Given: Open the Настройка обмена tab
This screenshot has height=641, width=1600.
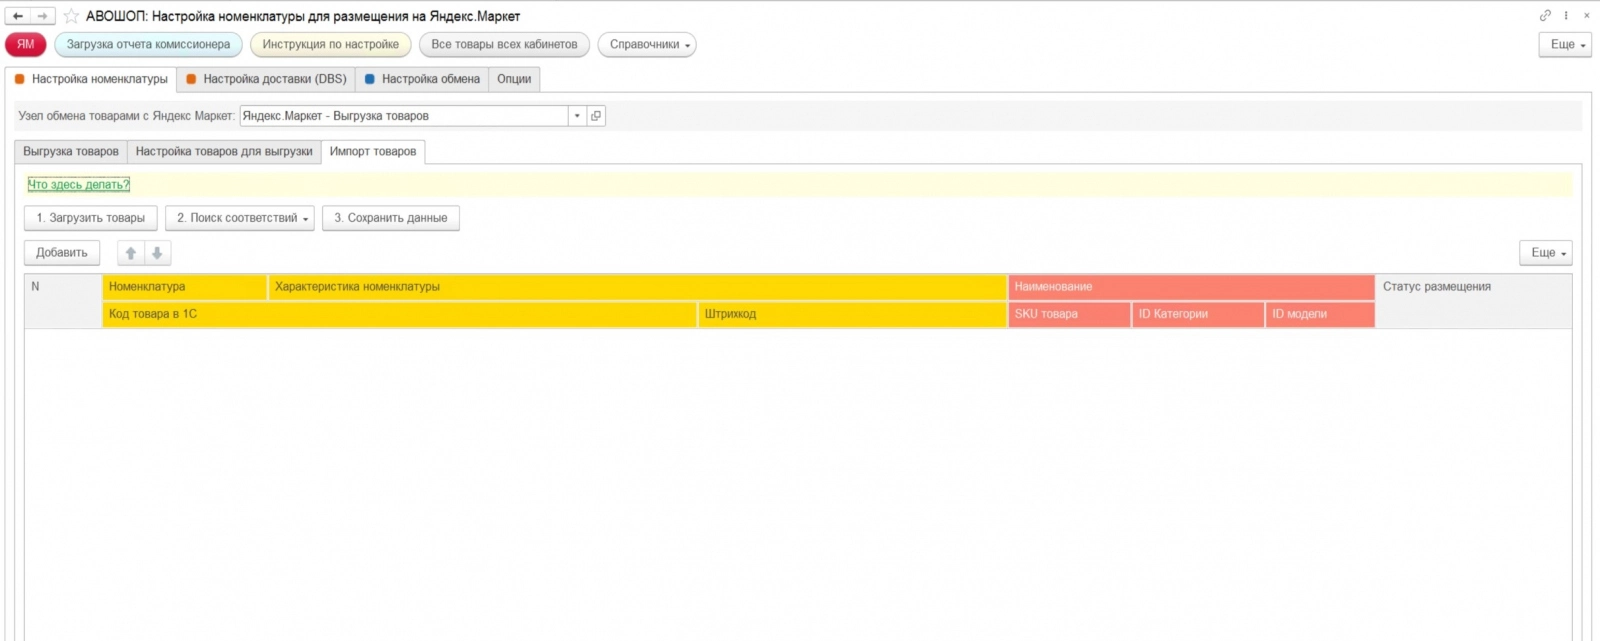Looking at the screenshot, I should pos(422,79).
